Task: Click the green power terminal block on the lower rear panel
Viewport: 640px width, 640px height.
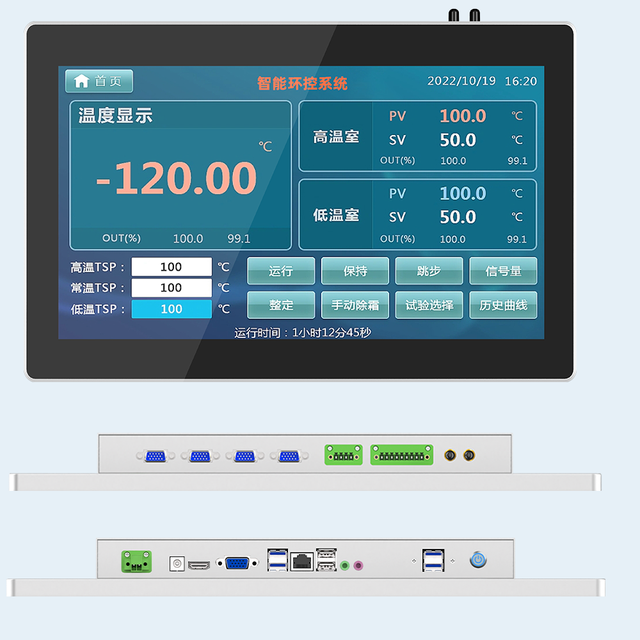Action: pos(137,561)
